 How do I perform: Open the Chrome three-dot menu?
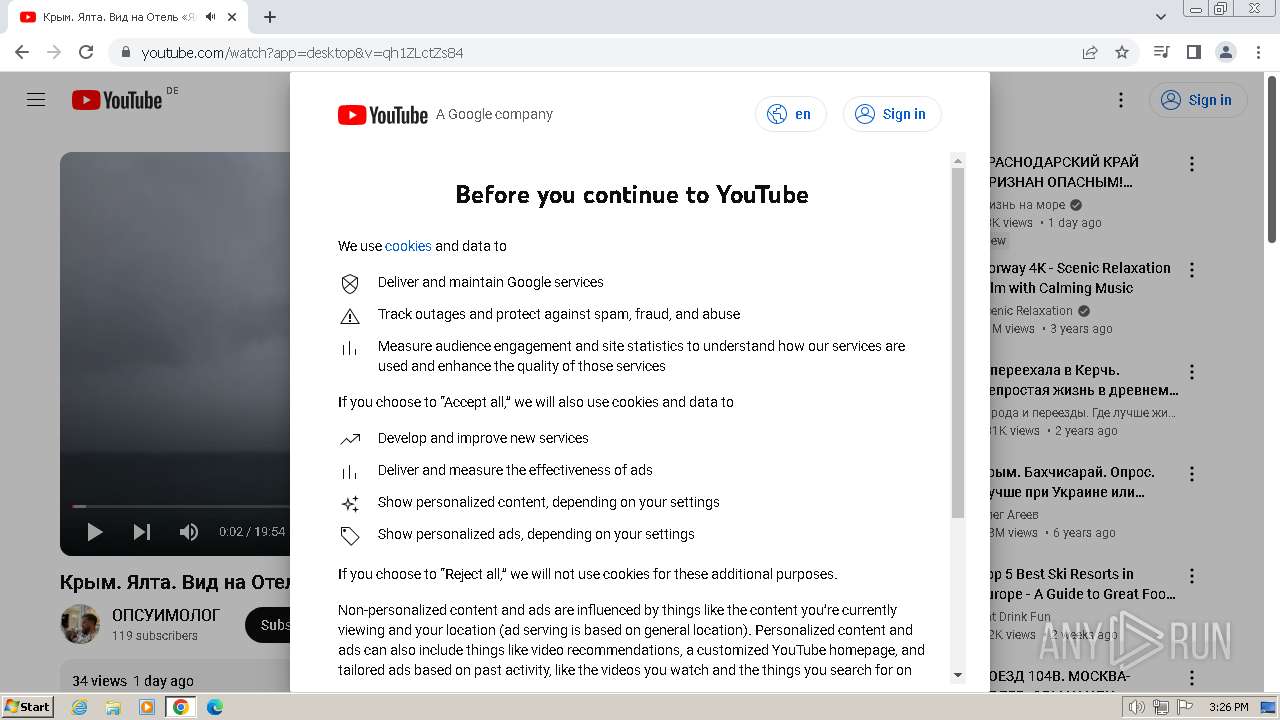point(1257,52)
